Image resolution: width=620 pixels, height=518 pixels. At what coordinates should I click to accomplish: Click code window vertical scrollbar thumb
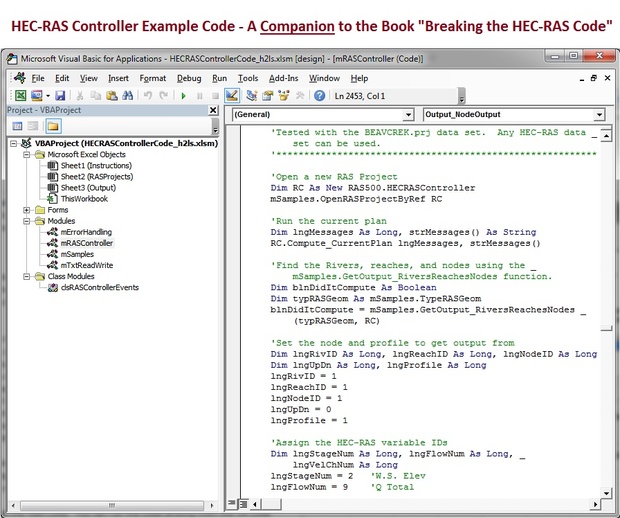point(606,328)
